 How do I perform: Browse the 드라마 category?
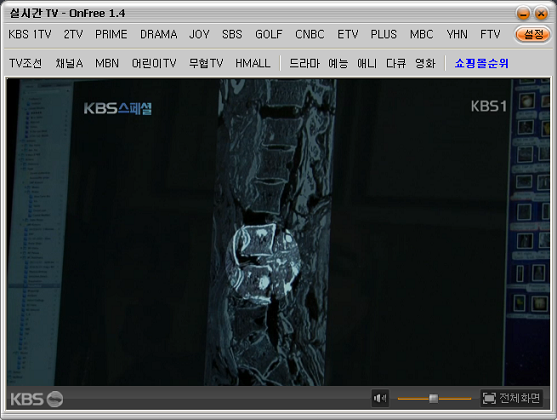pos(304,63)
